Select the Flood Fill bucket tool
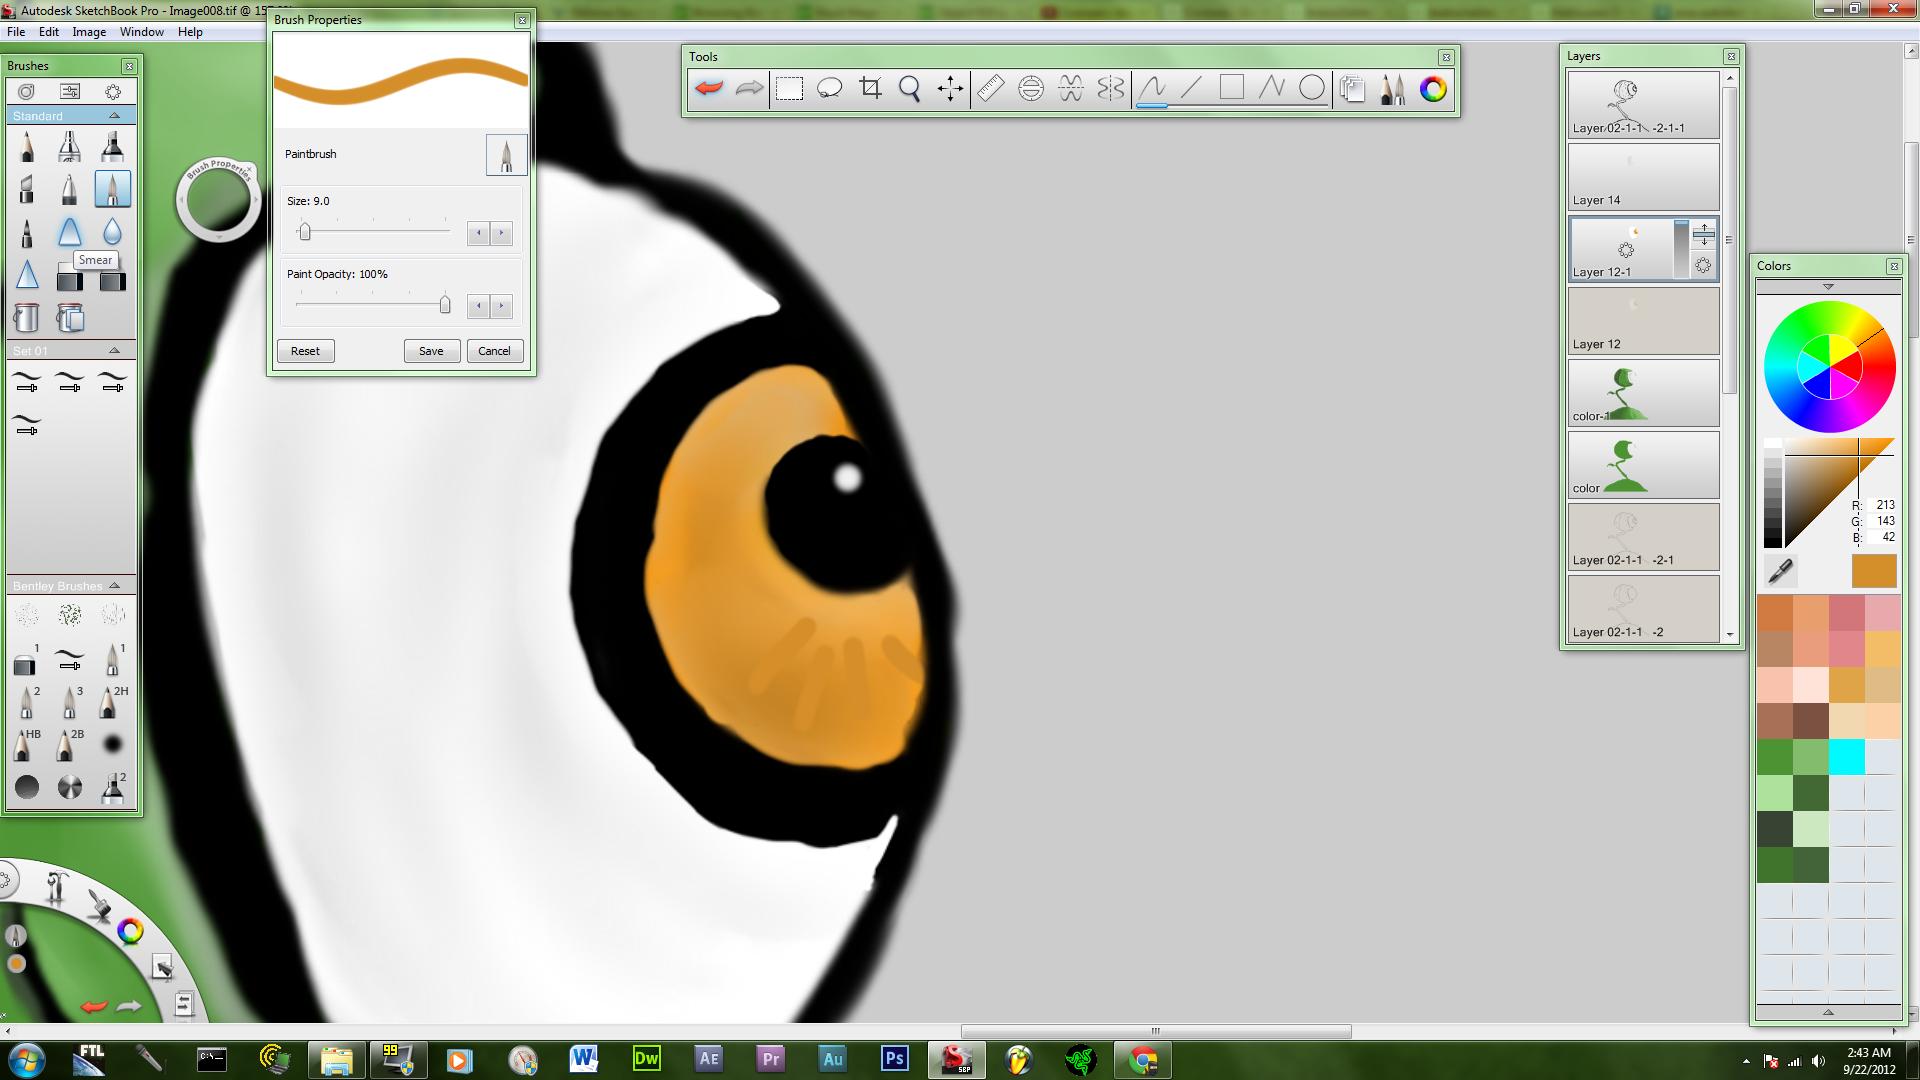1920x1080 pixels. (x=27, y=318)
